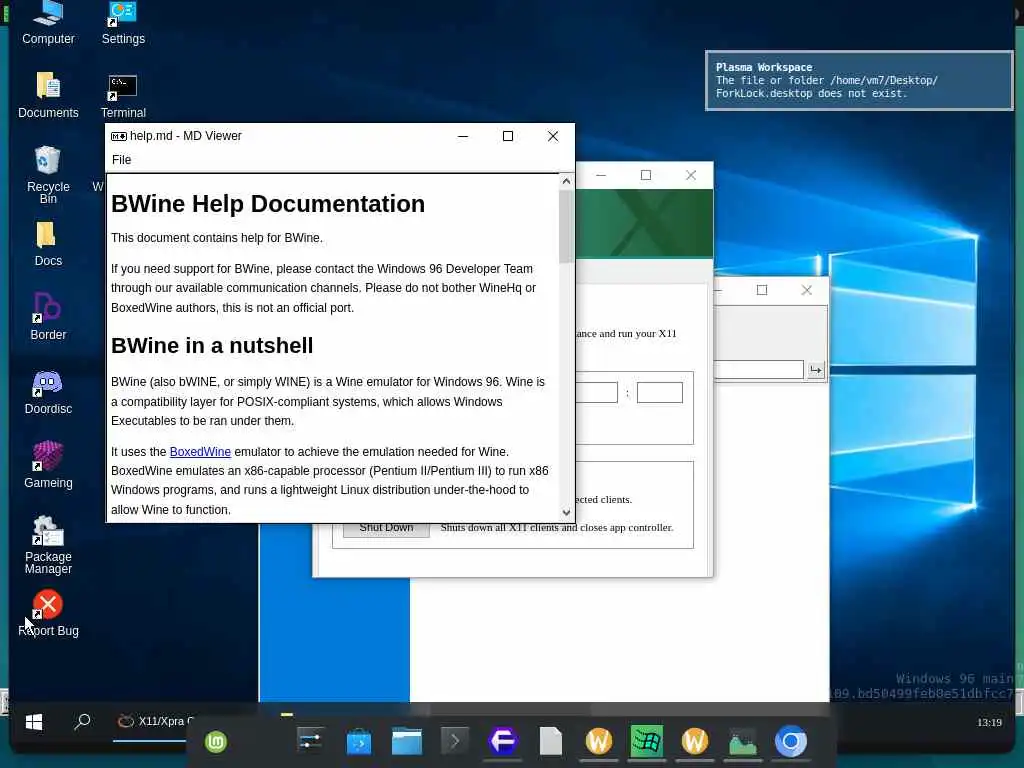Click the blank document icon in dock
This screenshot has width=1024, height=768.
(x=551, y=741)
